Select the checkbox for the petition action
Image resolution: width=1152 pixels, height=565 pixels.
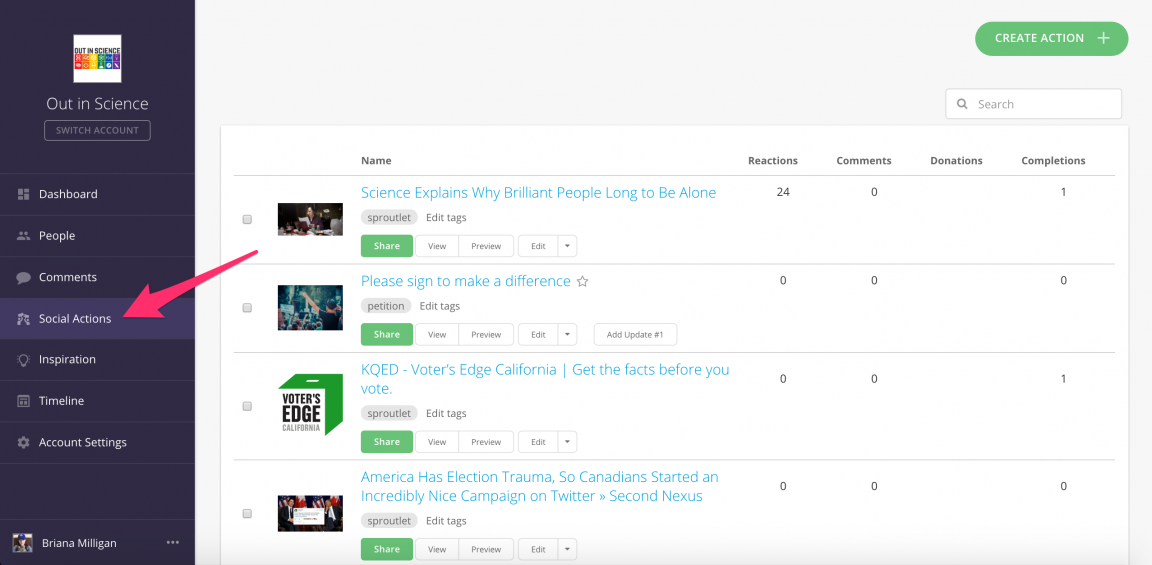tap(247, 308)
